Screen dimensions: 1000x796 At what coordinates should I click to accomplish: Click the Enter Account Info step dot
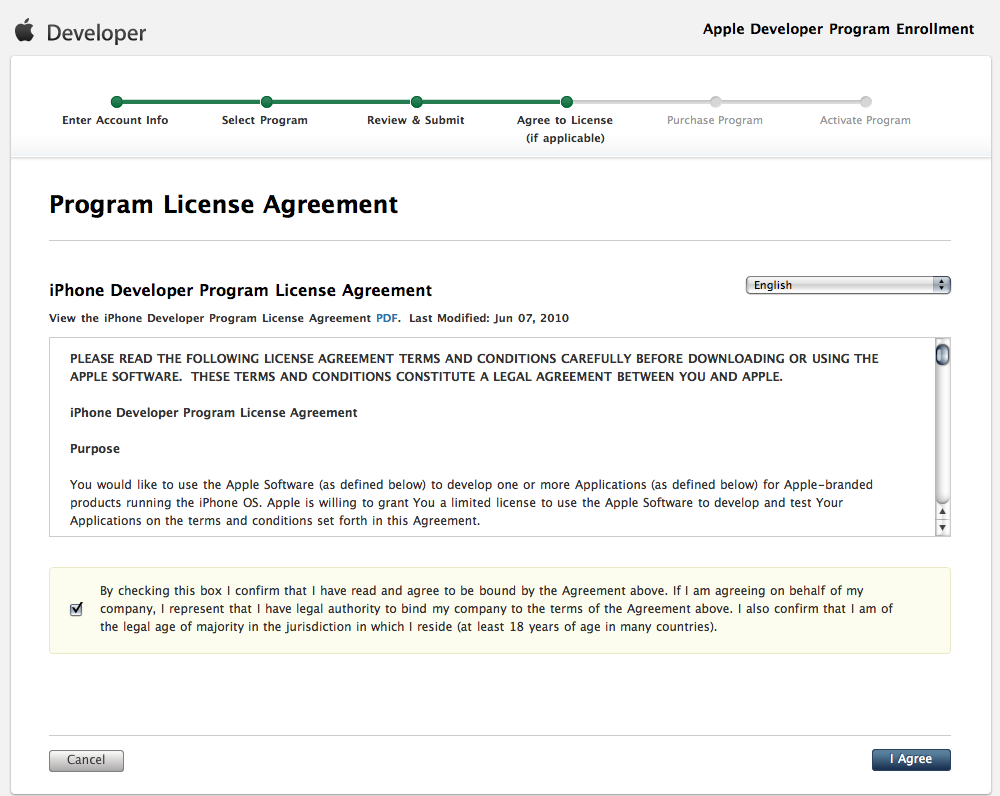tap(116, 102)
